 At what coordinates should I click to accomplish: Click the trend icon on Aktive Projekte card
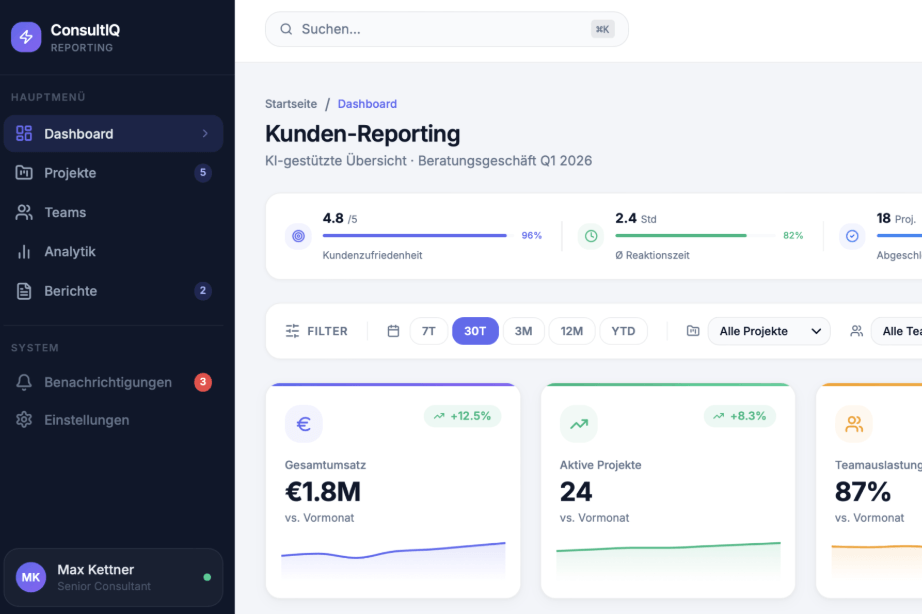click(x=578, y=424)
